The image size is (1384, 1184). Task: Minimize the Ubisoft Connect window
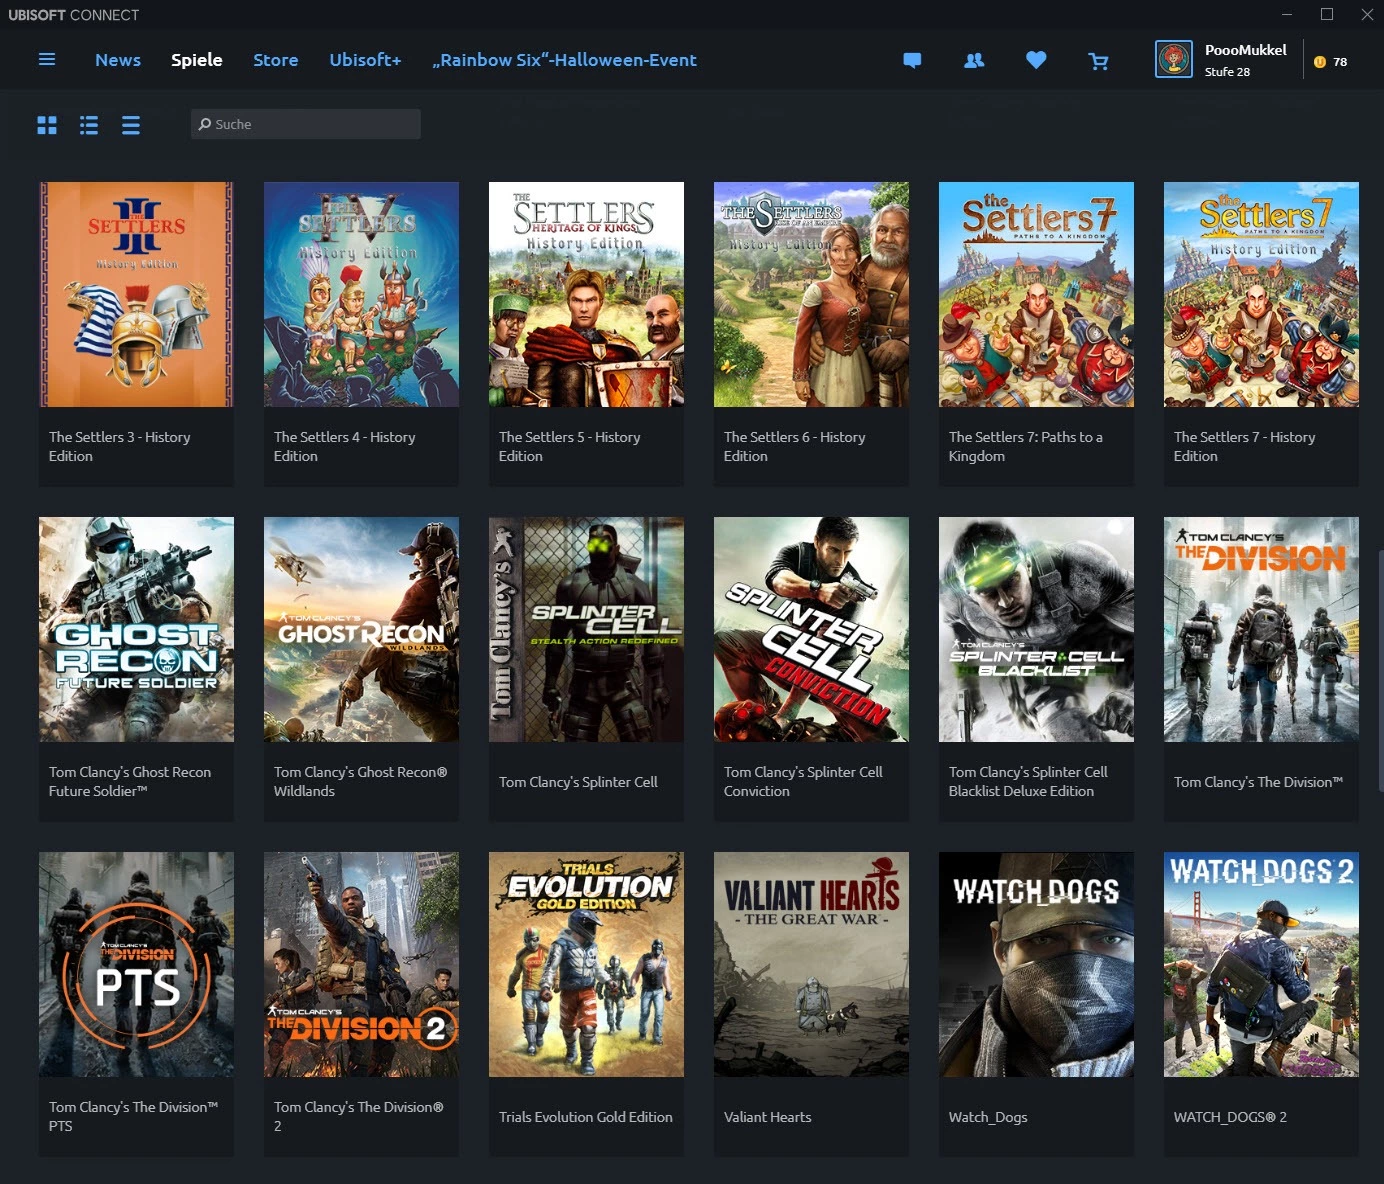1287,14
